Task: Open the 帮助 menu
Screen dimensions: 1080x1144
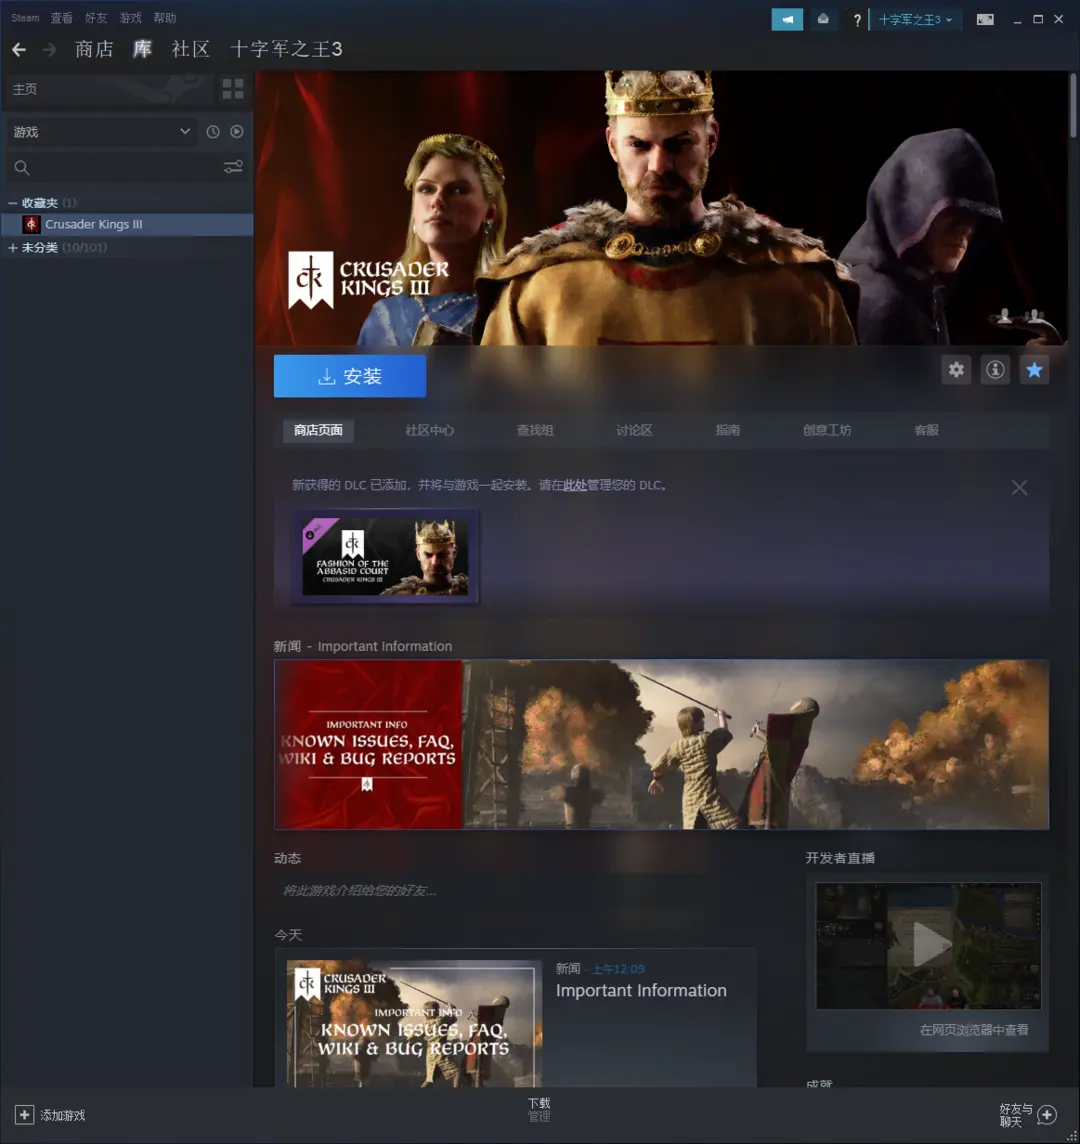Action: point(164,18)
